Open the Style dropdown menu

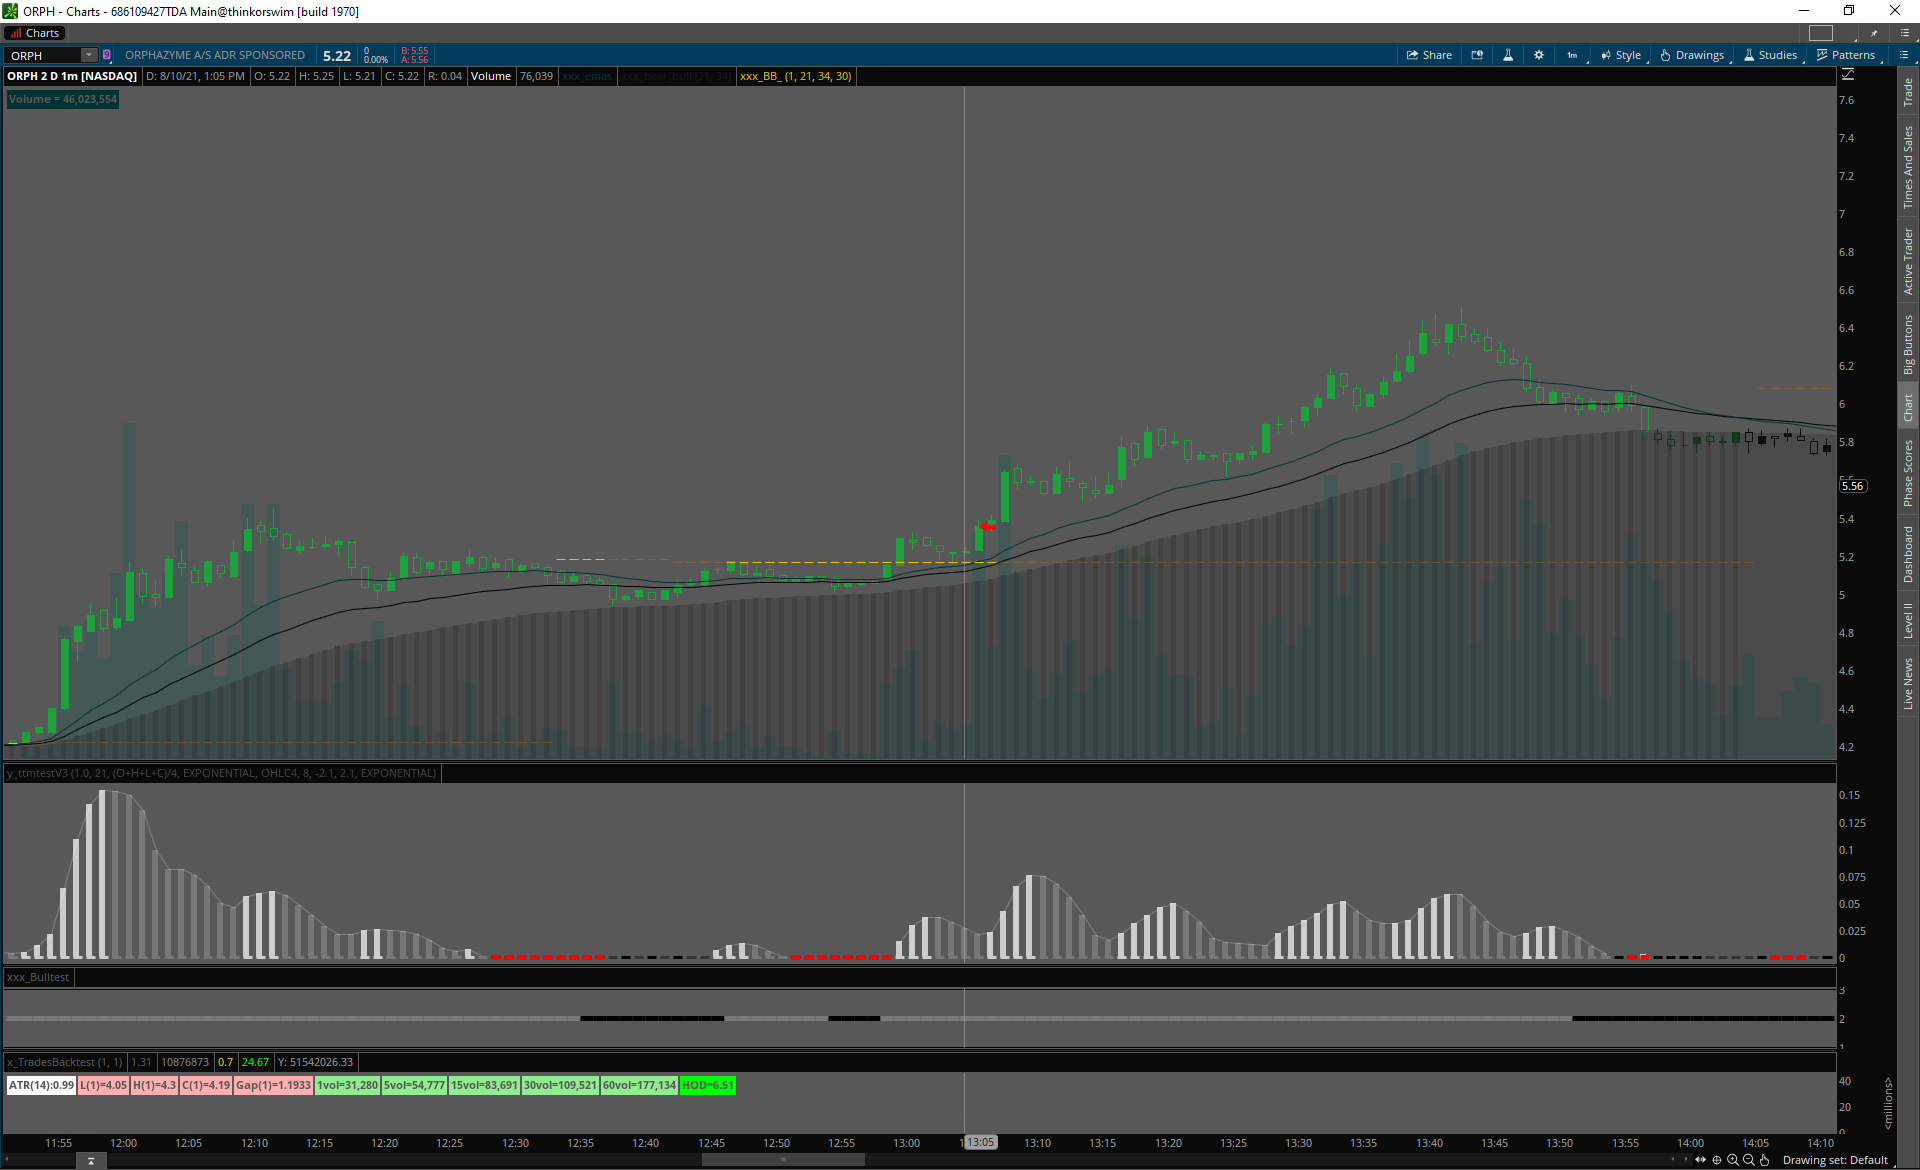(x=1621, y=55)
